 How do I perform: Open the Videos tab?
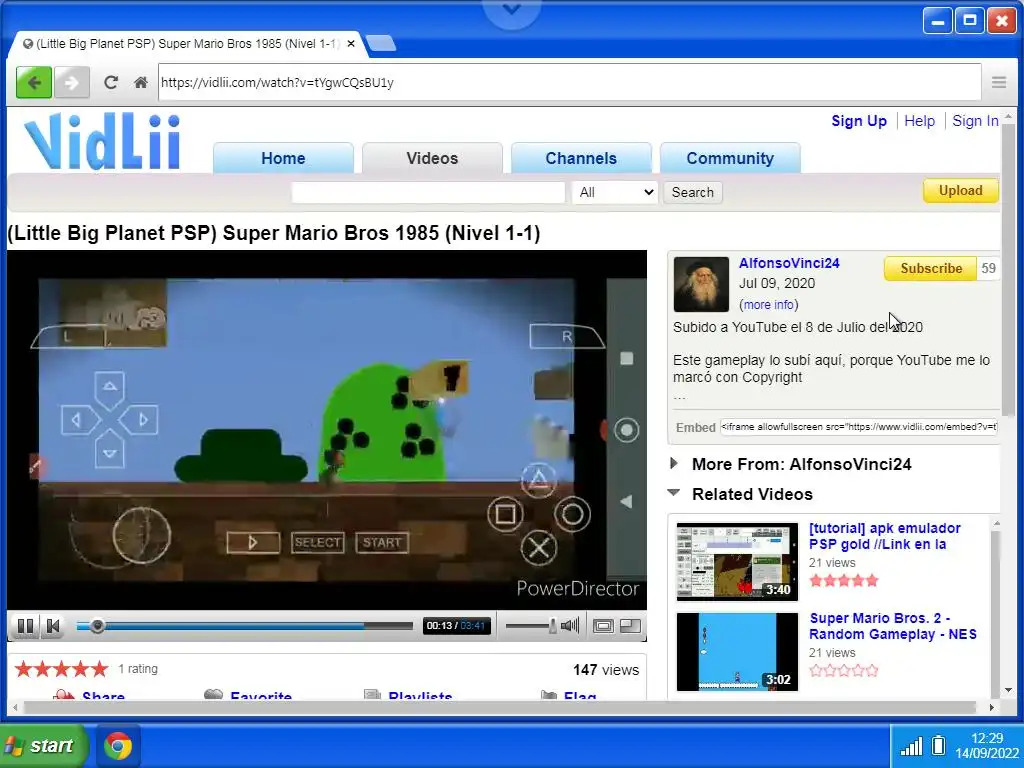pyautogui.click(x=432, y=158)
